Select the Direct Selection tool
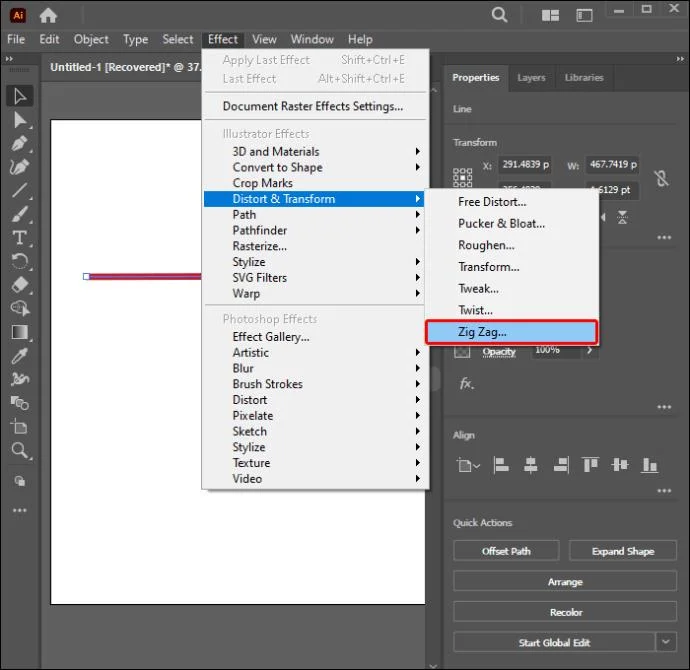This screenshot has height=670, width=690. [x=20, y=120]
